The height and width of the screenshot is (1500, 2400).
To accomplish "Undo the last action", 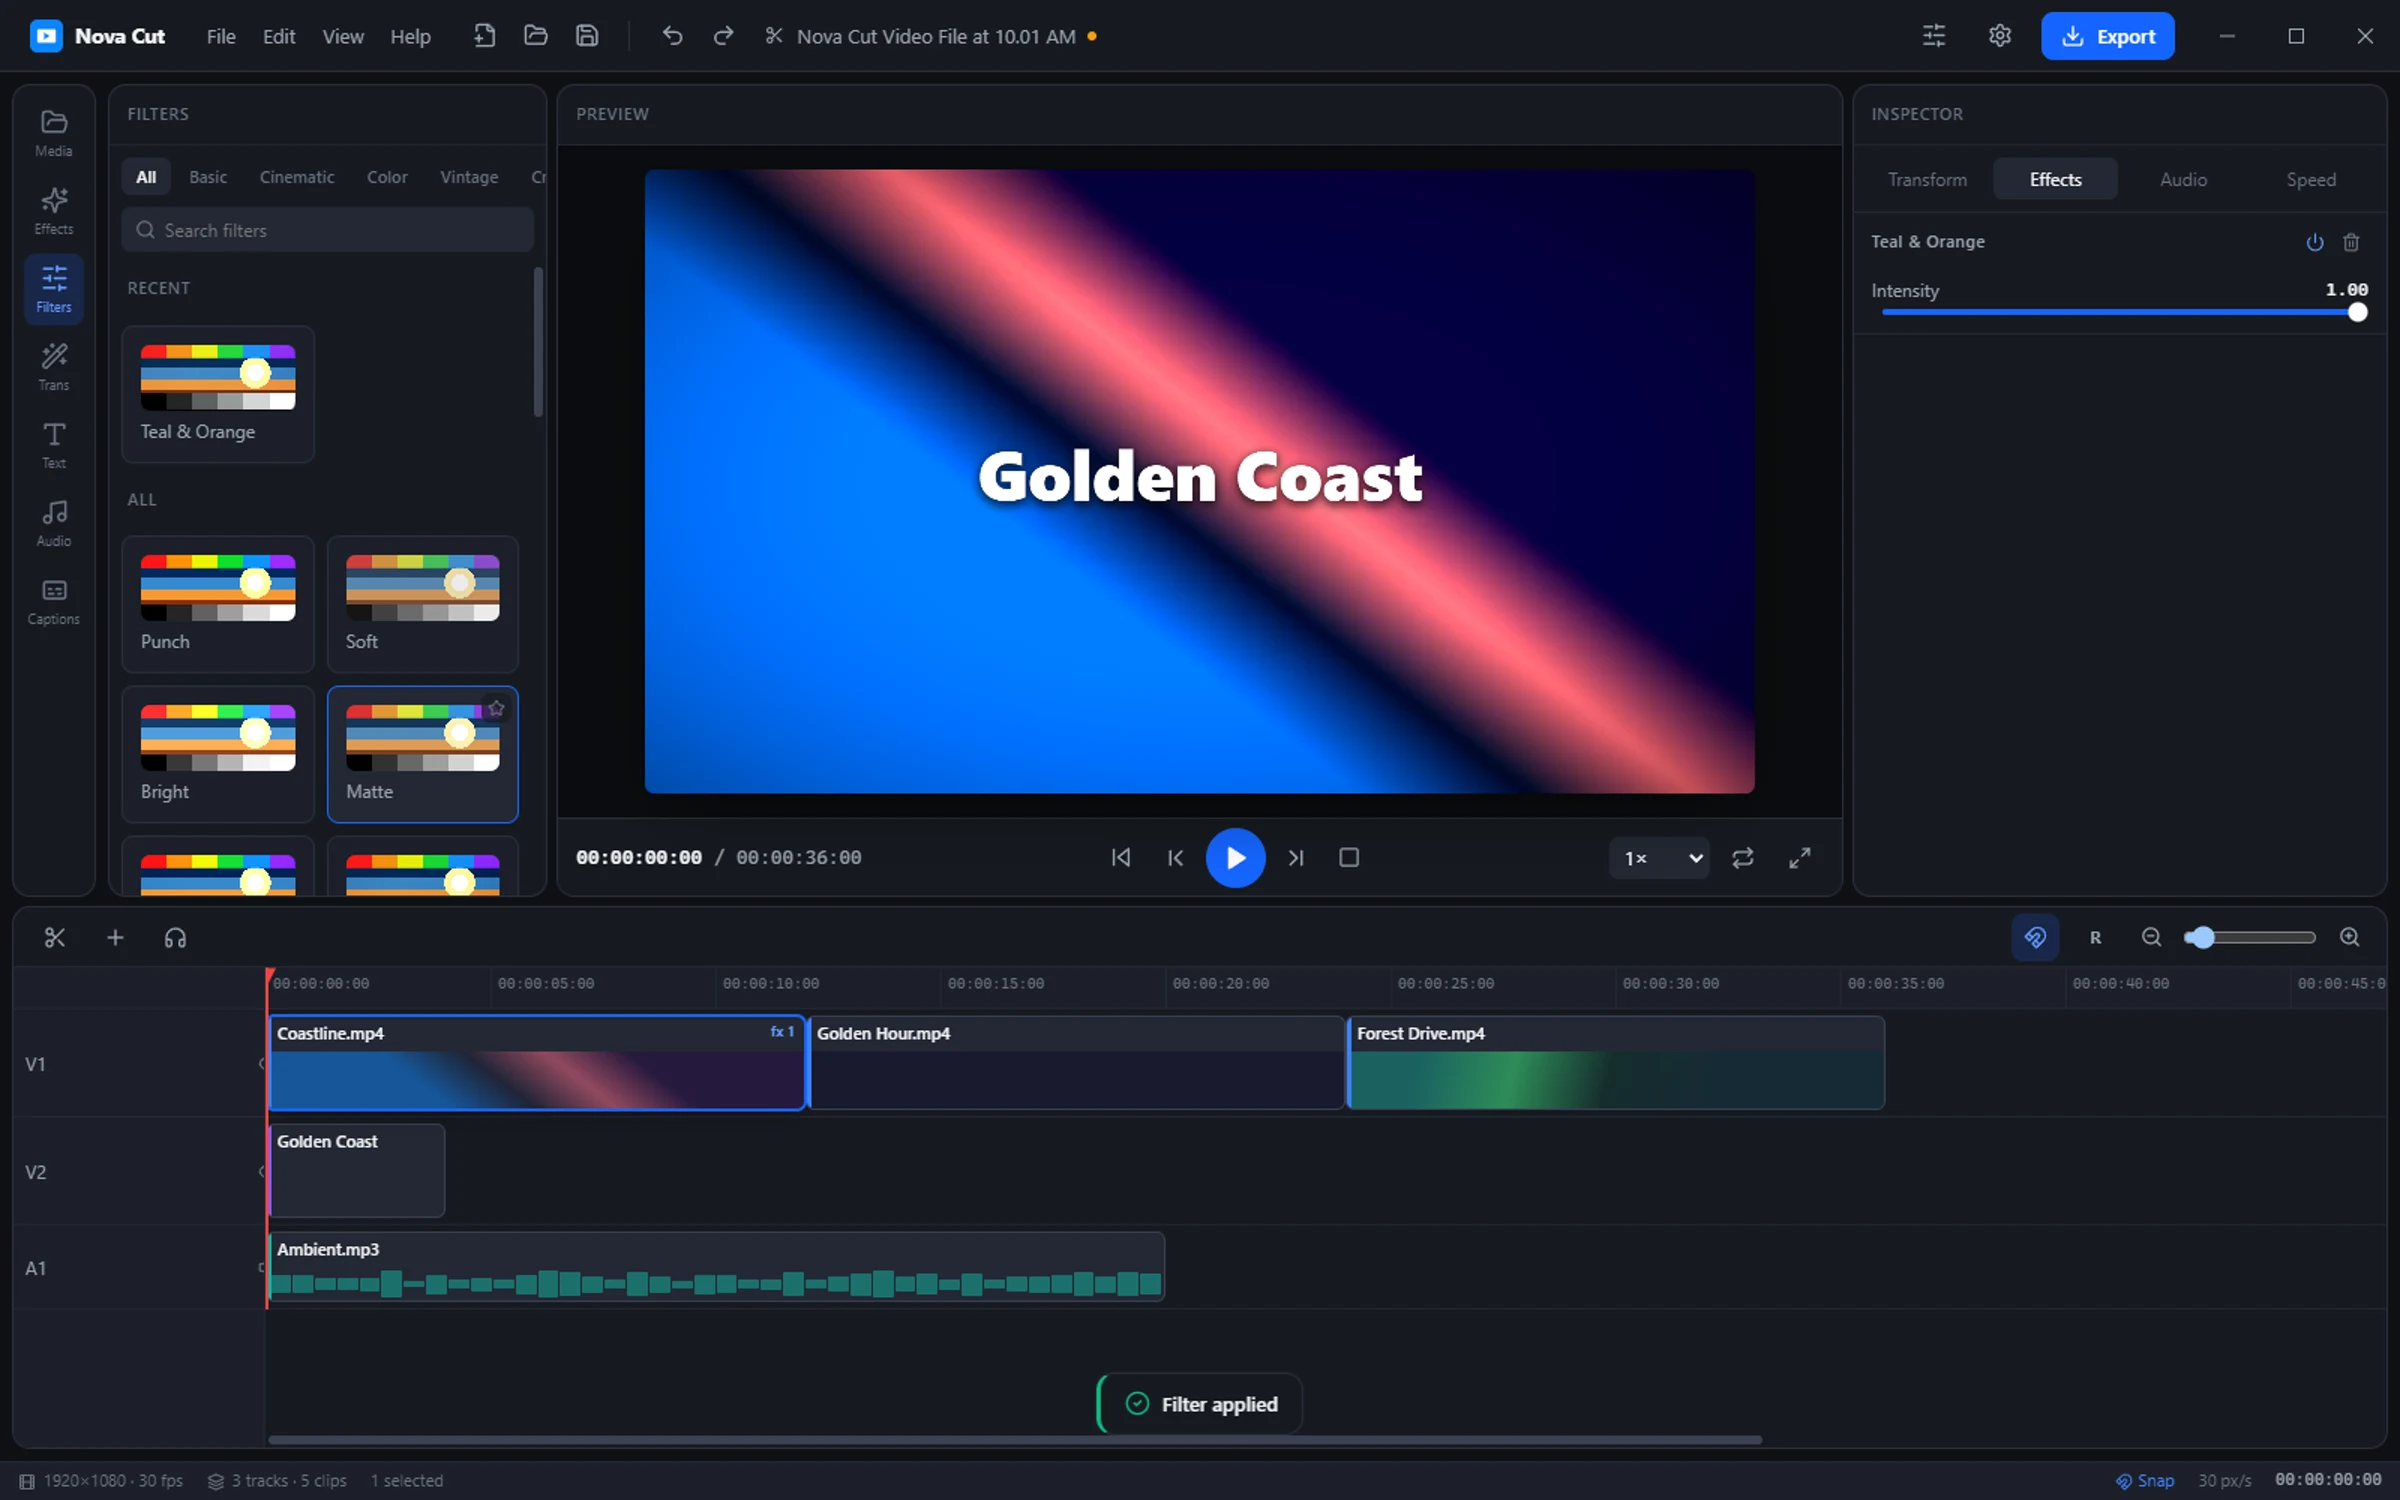I will pos(672,36).
